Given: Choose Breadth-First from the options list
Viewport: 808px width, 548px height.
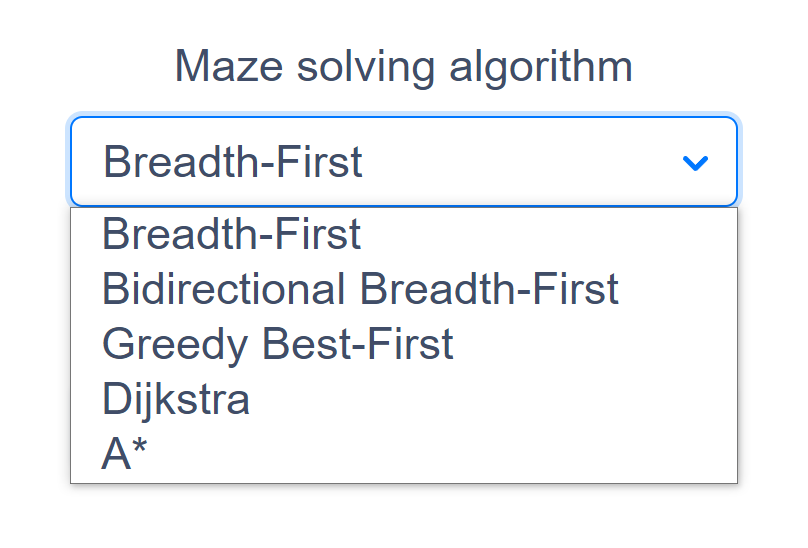Looking at the screenshot, I should click(x=232, y=235).
